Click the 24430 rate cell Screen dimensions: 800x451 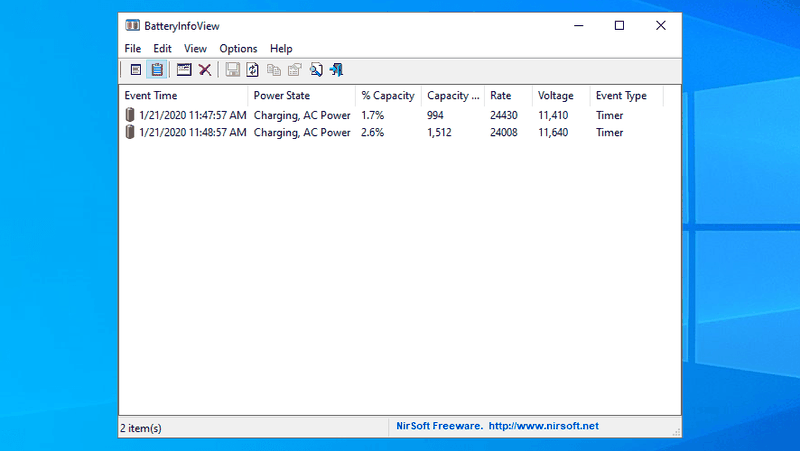[x=504, y=115]
